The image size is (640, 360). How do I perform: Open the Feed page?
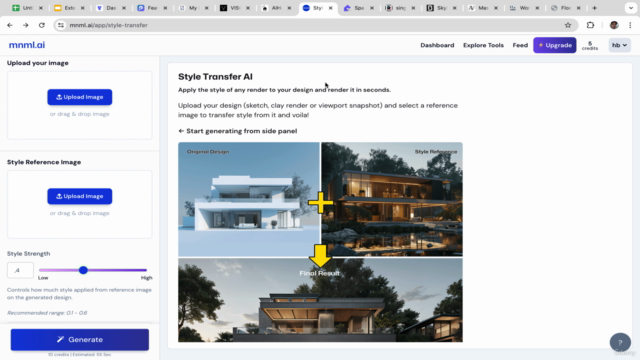pyautogui.click(x=520, y=45)
